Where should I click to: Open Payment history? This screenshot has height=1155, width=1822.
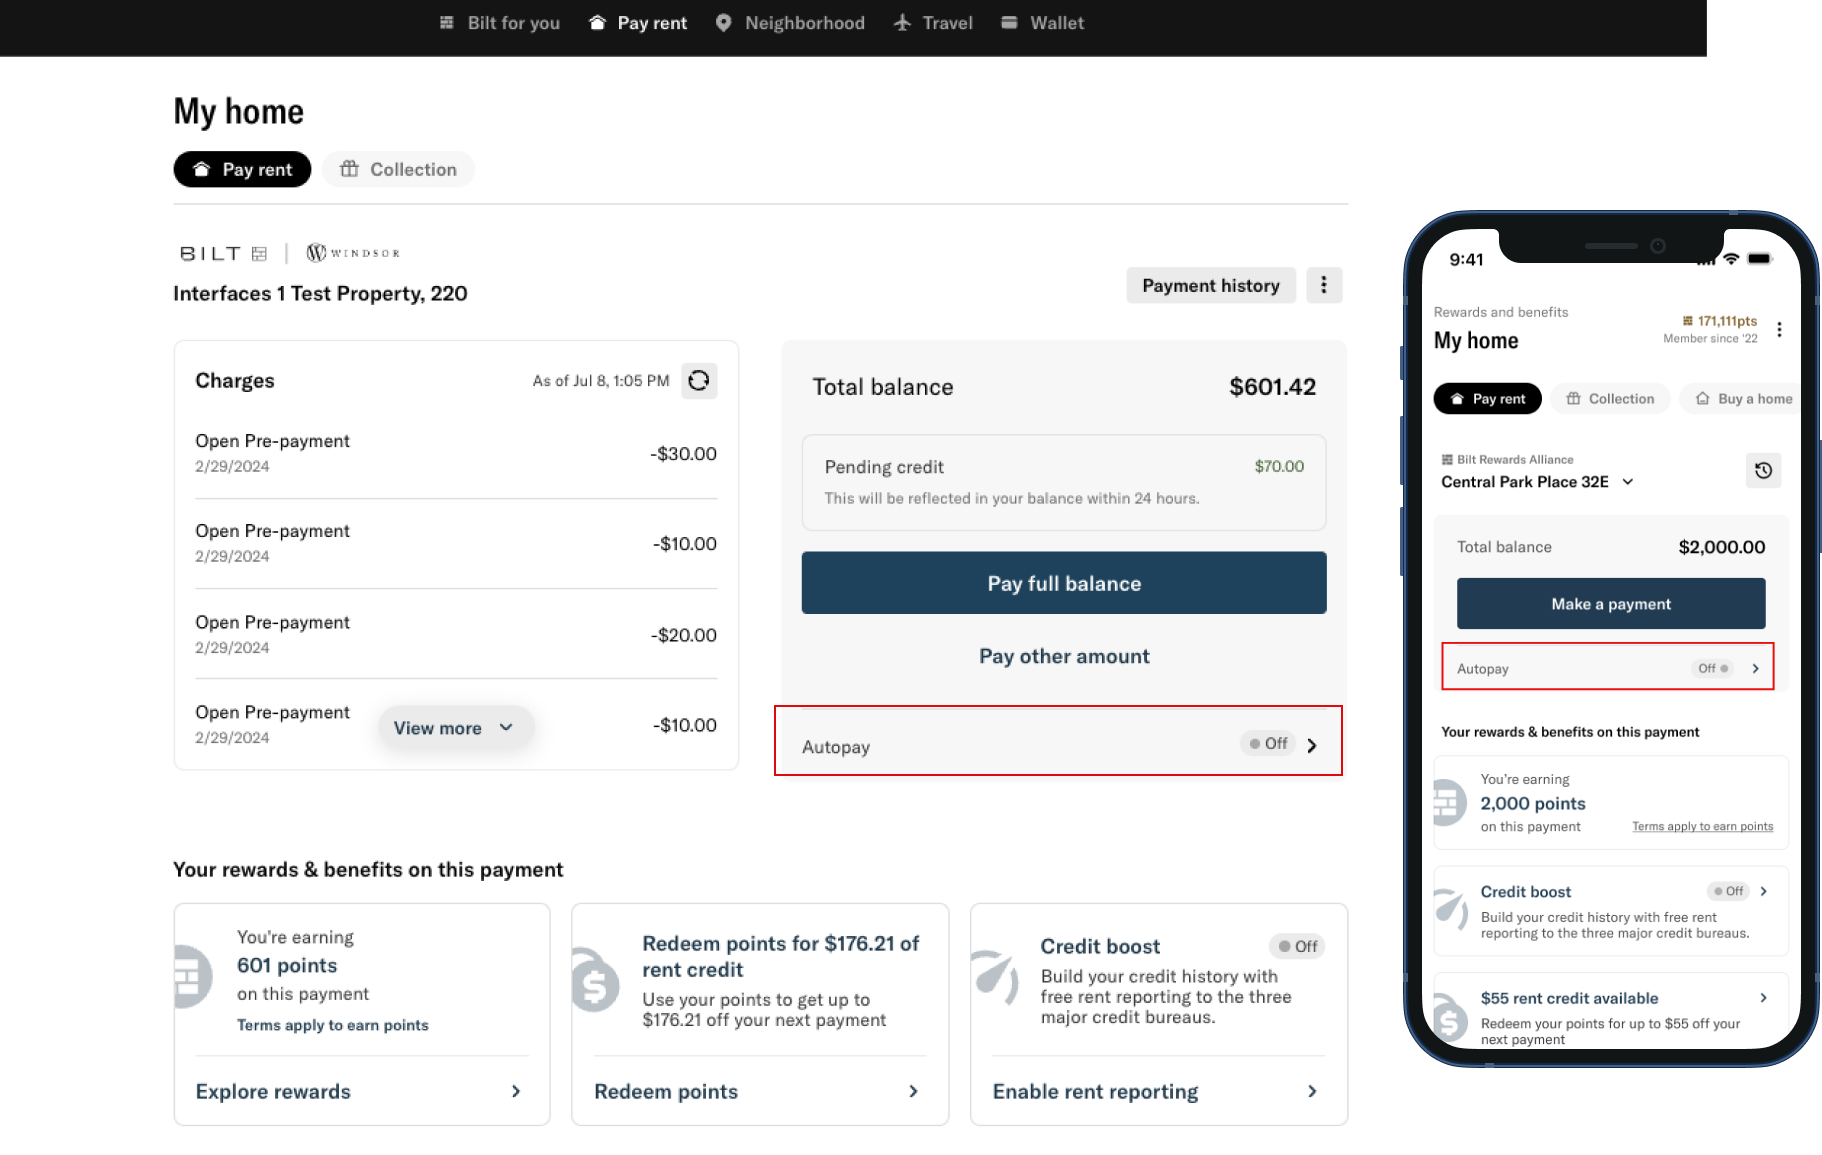(x=1211, y=285)
